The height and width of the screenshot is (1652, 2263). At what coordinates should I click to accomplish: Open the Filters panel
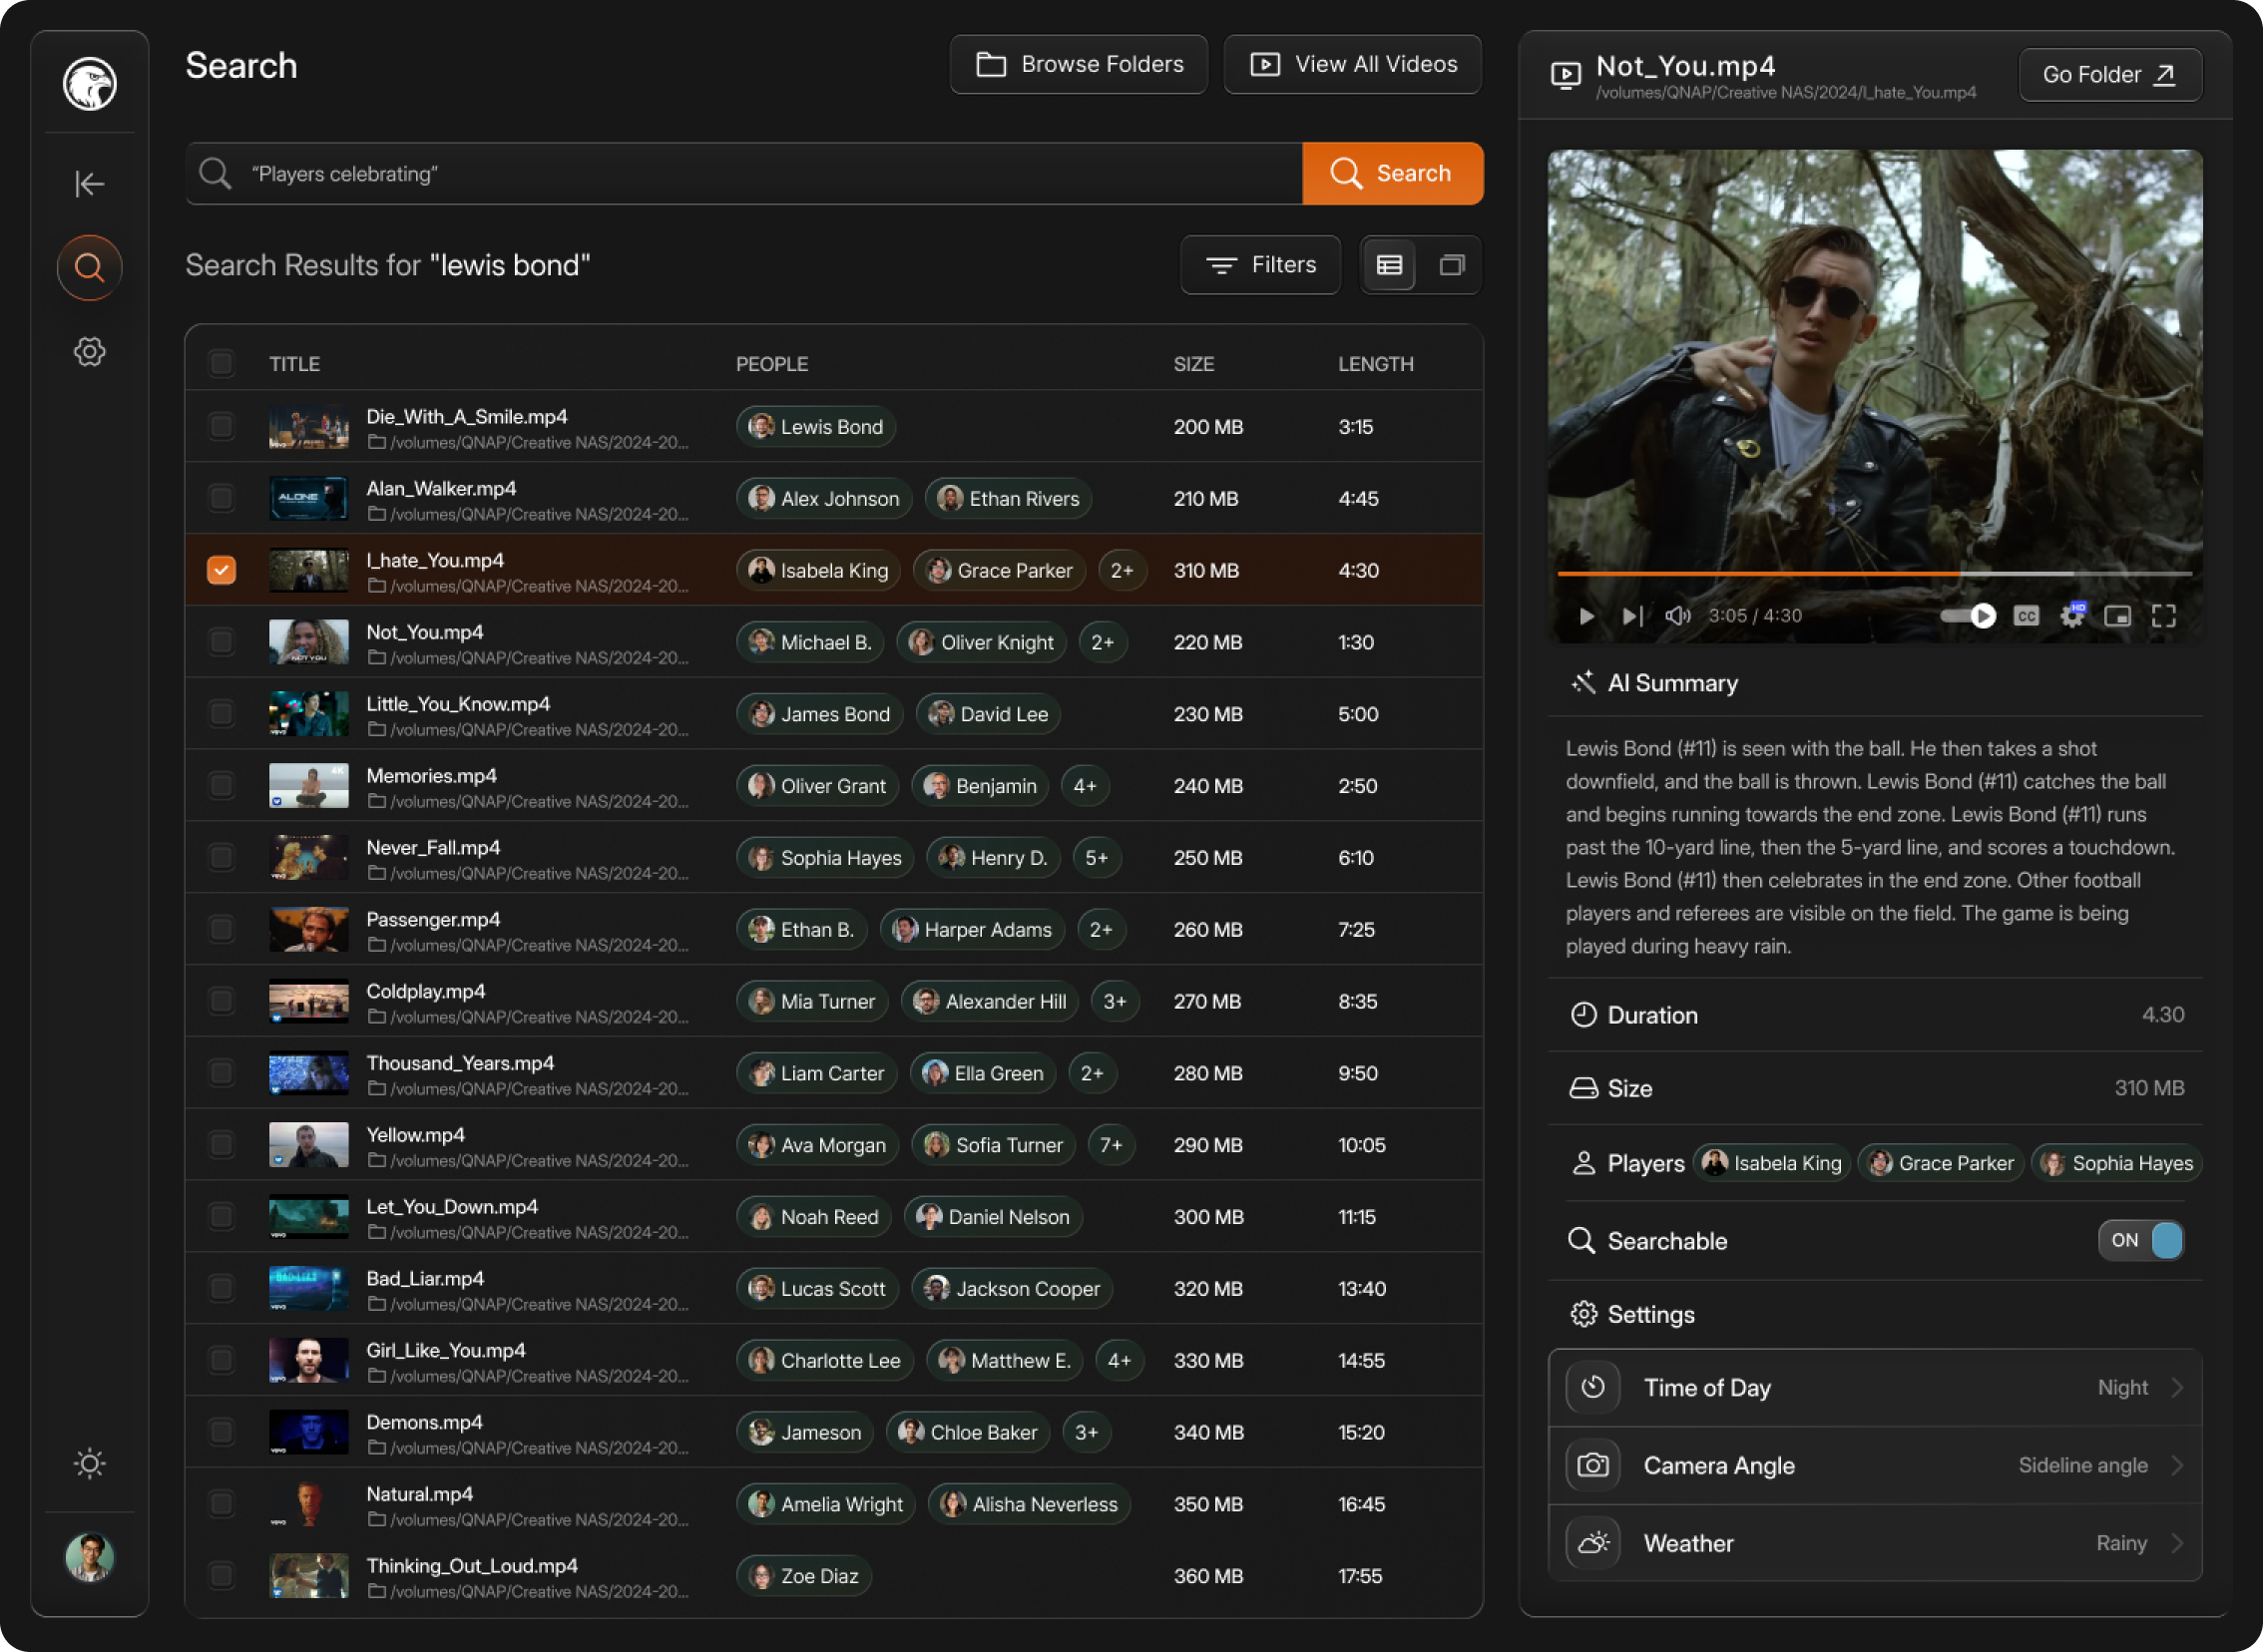[x=1260, y=264]
